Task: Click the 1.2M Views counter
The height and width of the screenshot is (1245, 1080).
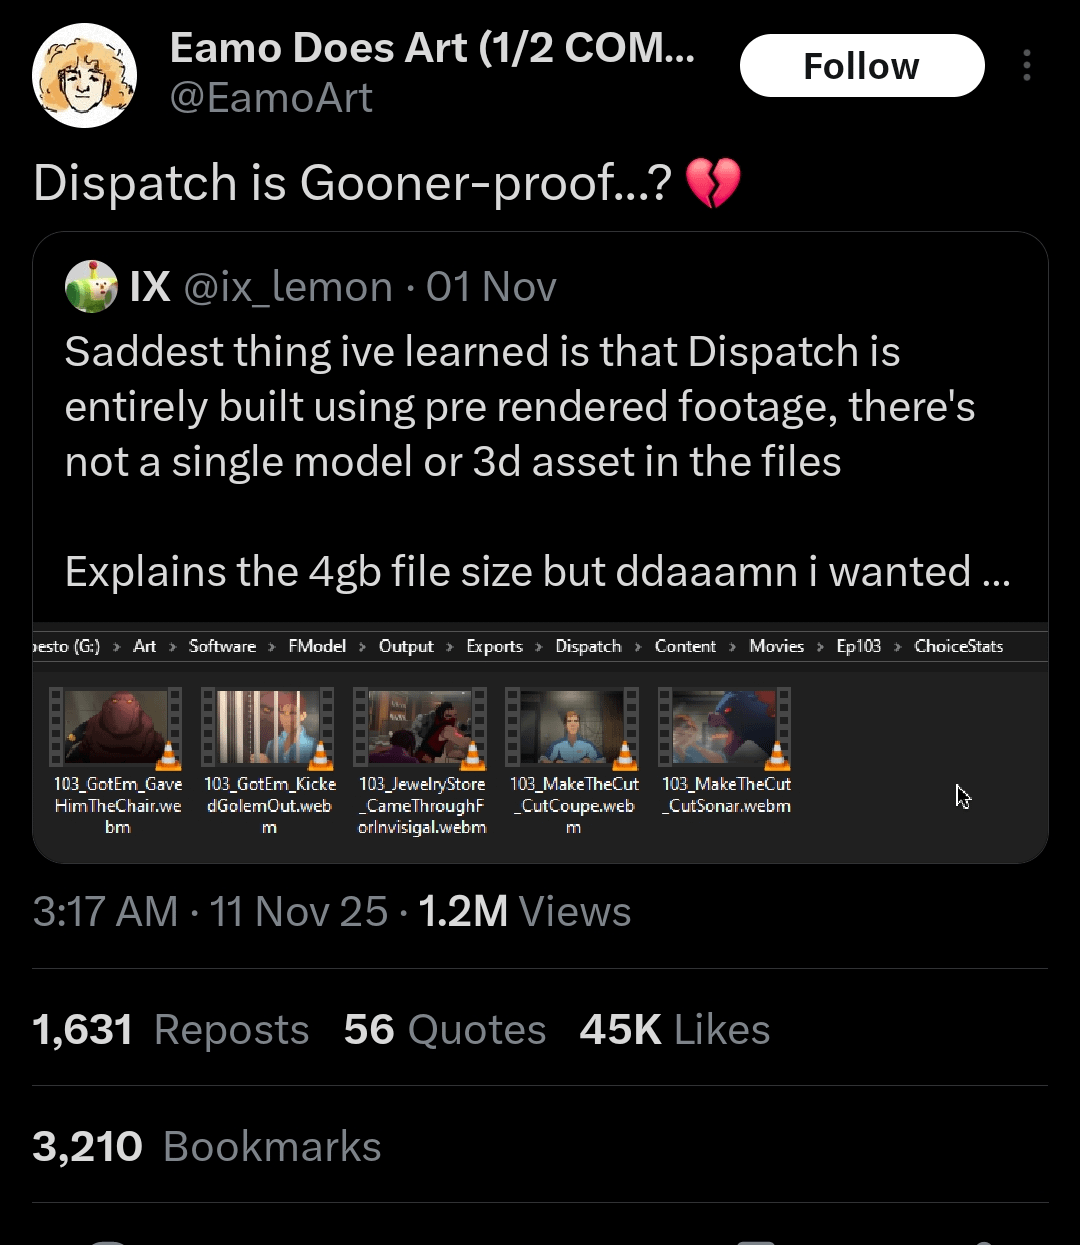Action: tap(525, 911)
